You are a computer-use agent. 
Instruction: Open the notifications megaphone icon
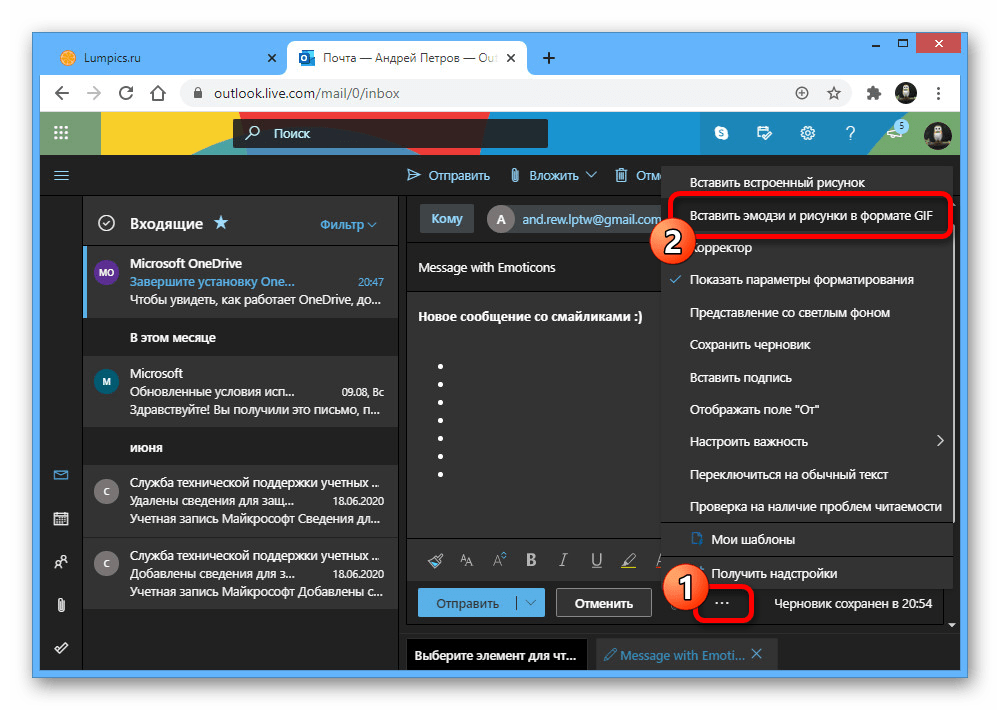896,131
